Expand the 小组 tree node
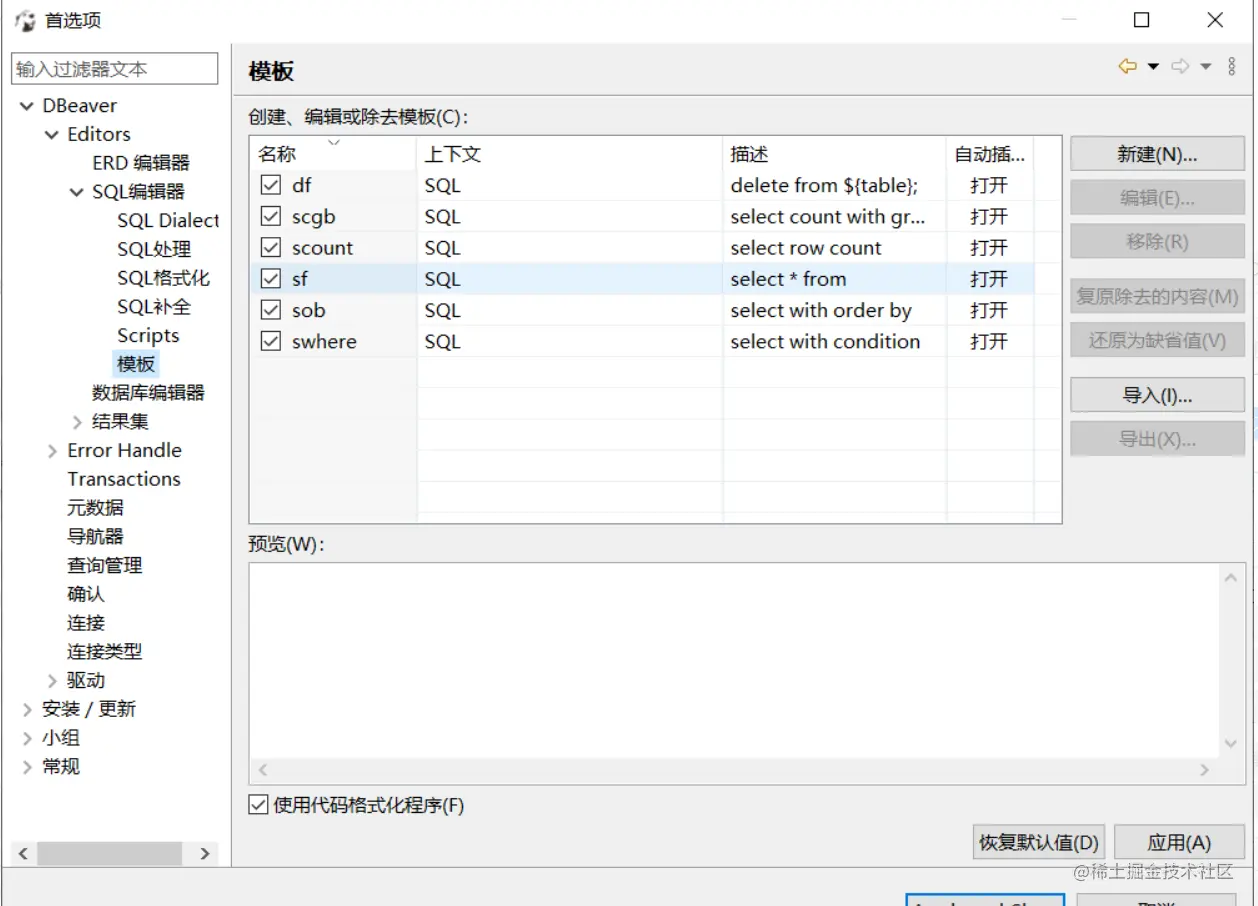Screen dimensions: 1258x906 [27, 738]
